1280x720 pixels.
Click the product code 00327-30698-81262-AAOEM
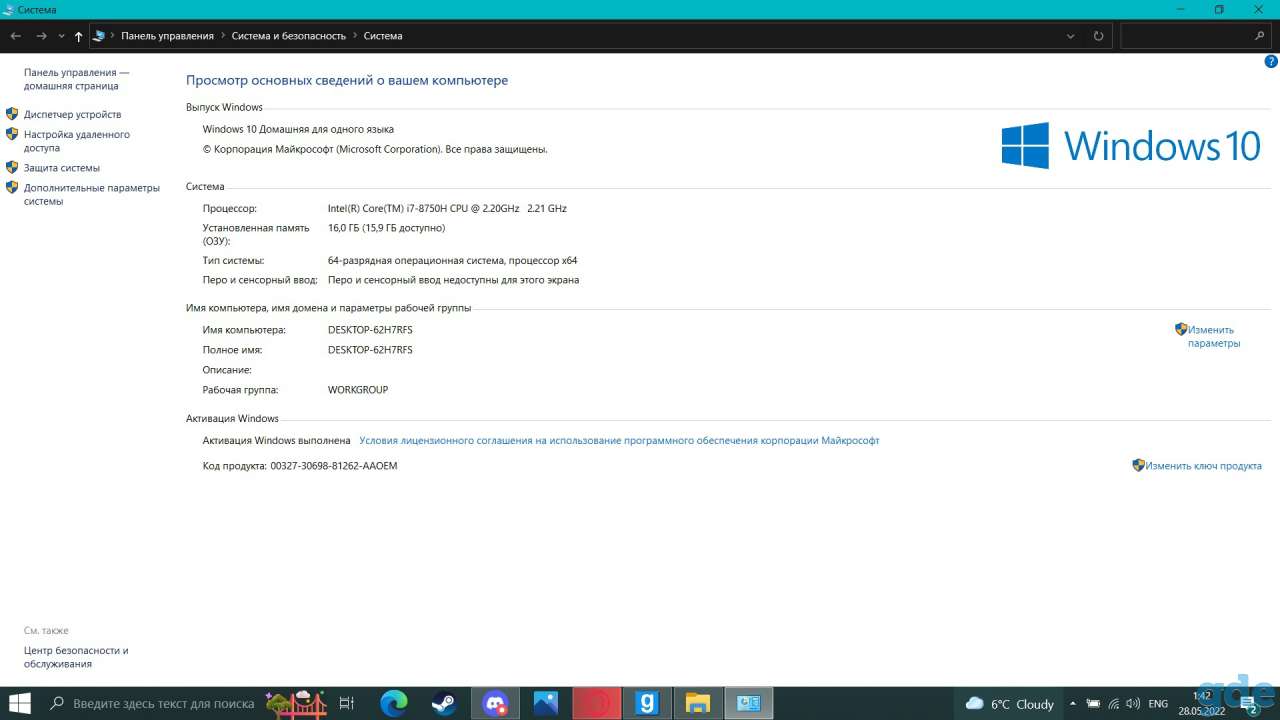pyautogui.click(x=334, y=466)
